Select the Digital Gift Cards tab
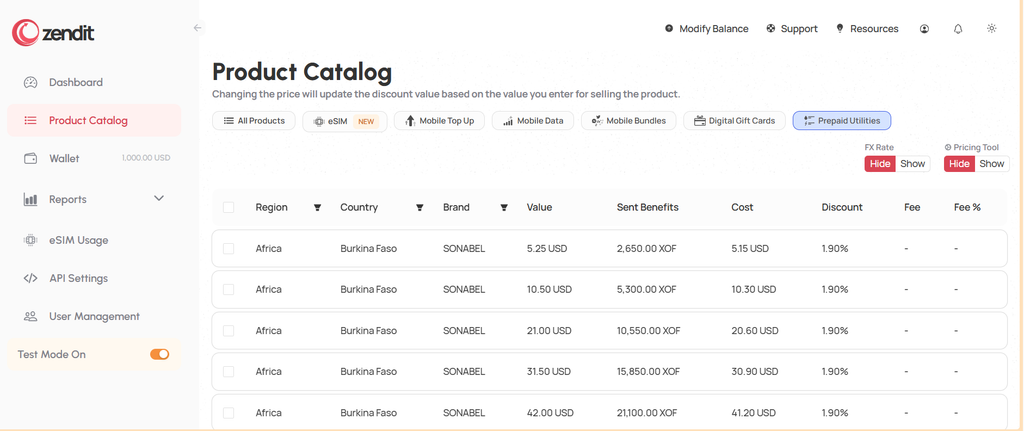Viewport: 1024px width, 431px height. click(735, 121)
